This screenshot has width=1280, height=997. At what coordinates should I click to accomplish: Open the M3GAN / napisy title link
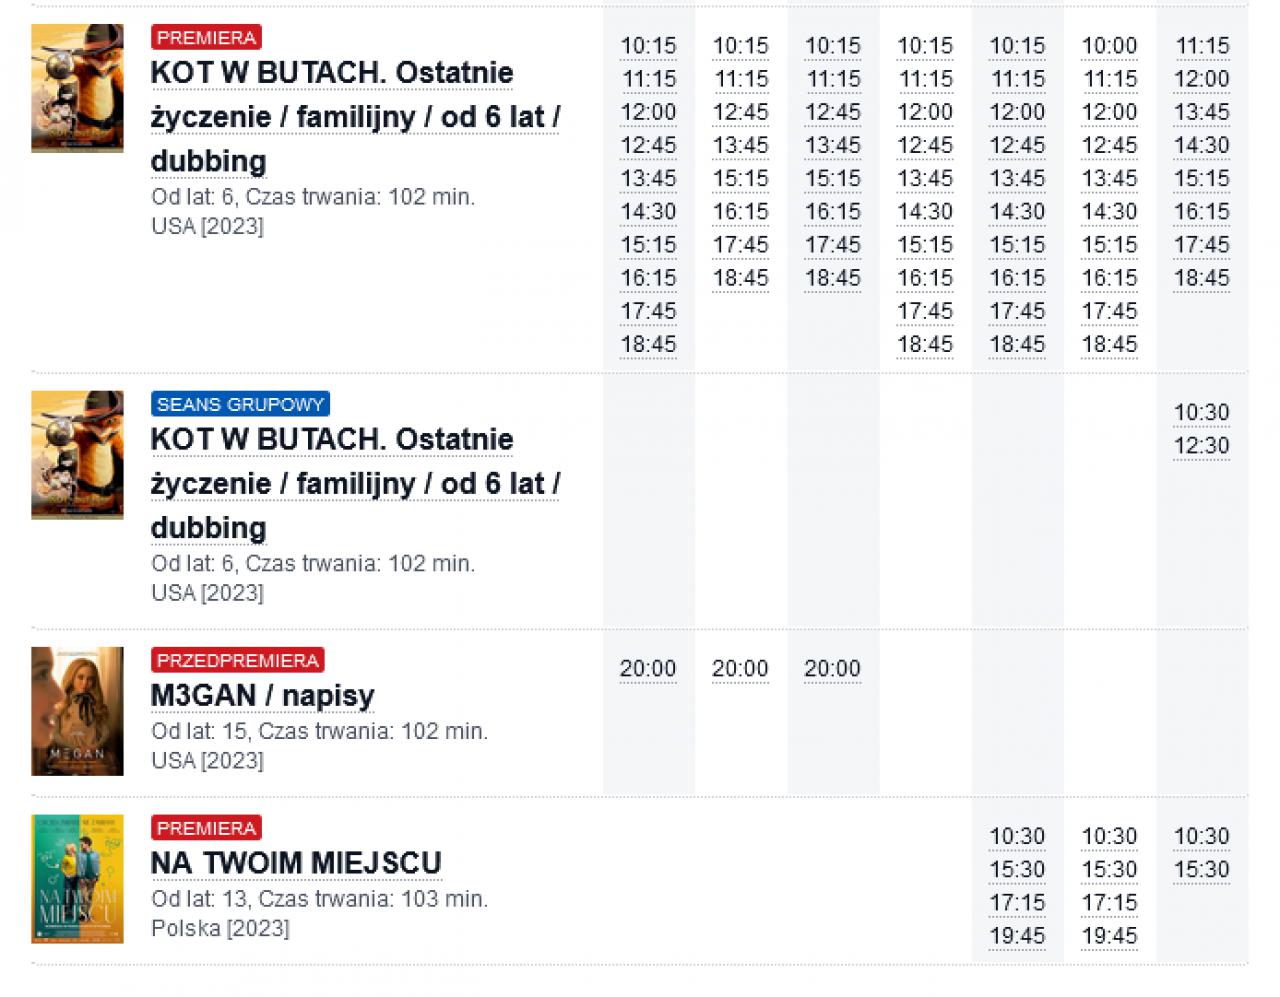tap(262, 695)
